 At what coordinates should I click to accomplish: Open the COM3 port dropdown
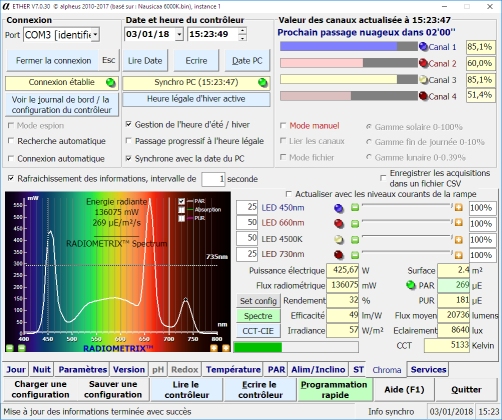95,35
